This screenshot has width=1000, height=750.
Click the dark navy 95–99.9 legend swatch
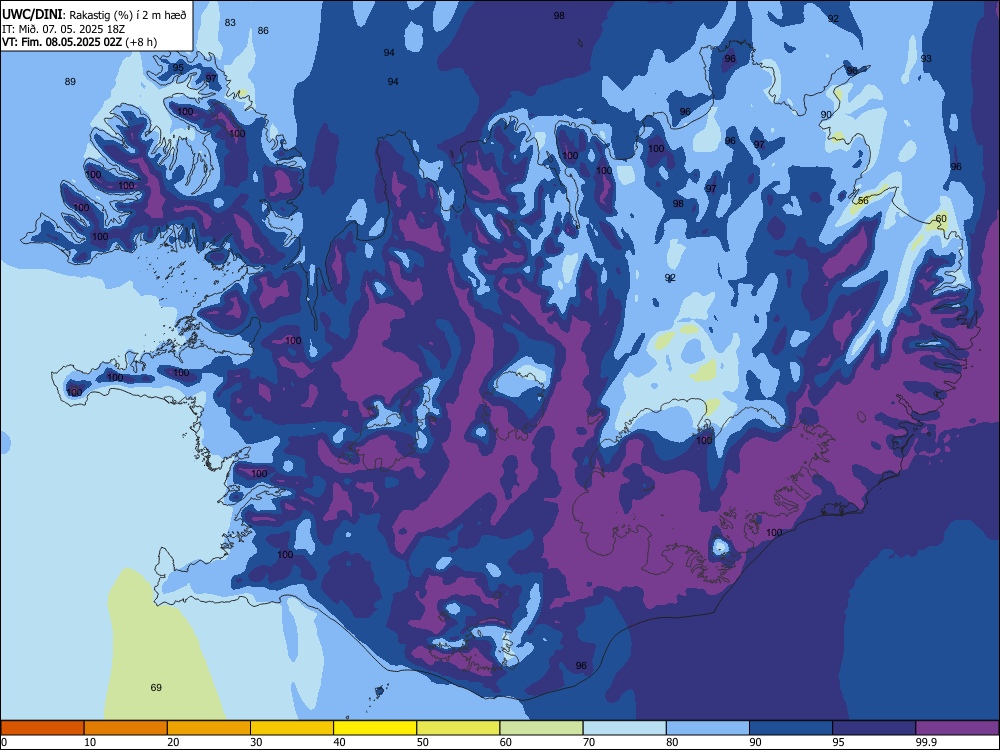point(874,728)
